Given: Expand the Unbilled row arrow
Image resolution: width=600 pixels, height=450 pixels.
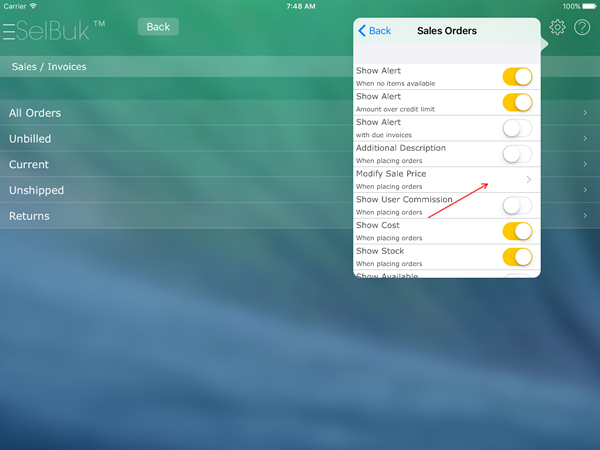Looking at the screenshot, I should 584,139.
